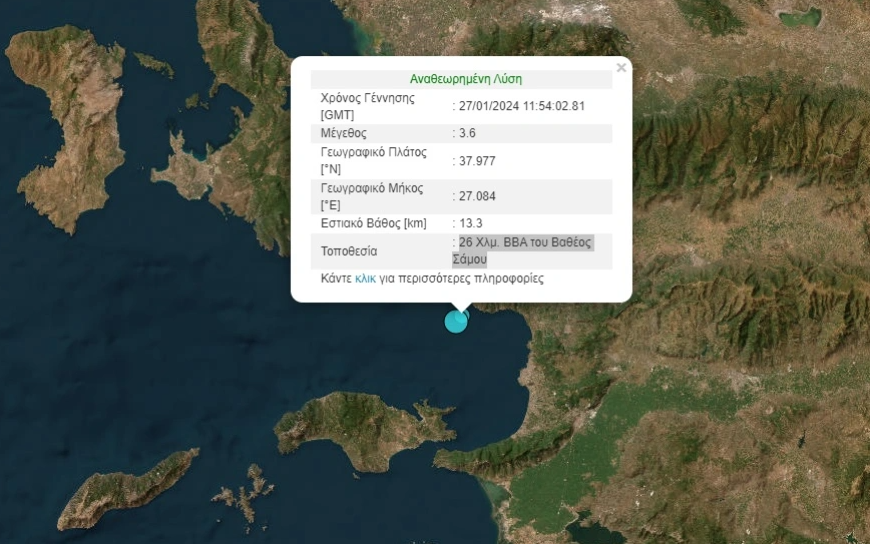Select the magnitude value 3.6
Image resolution: width=870 pixels, height=544 pixels.
tap(467, 133)
